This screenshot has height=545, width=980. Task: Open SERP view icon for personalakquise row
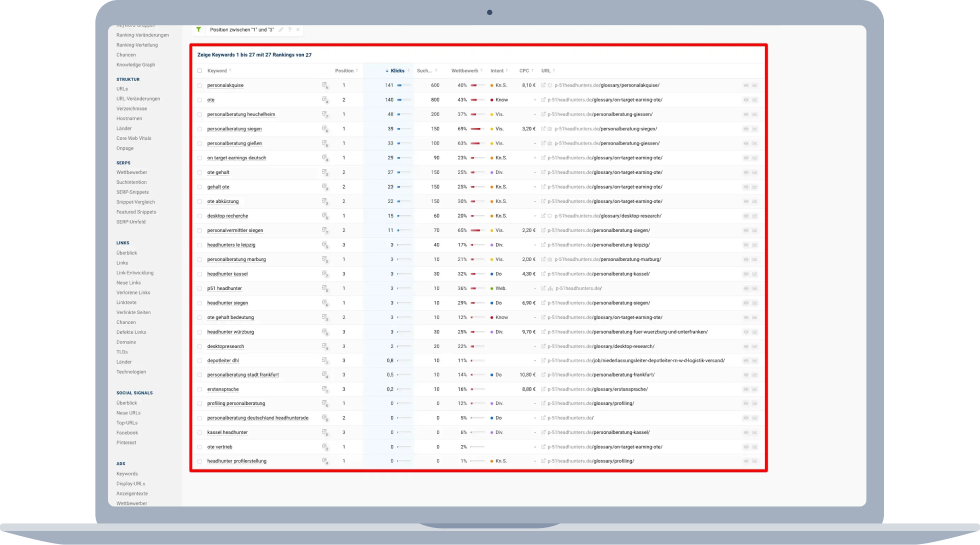325,86
